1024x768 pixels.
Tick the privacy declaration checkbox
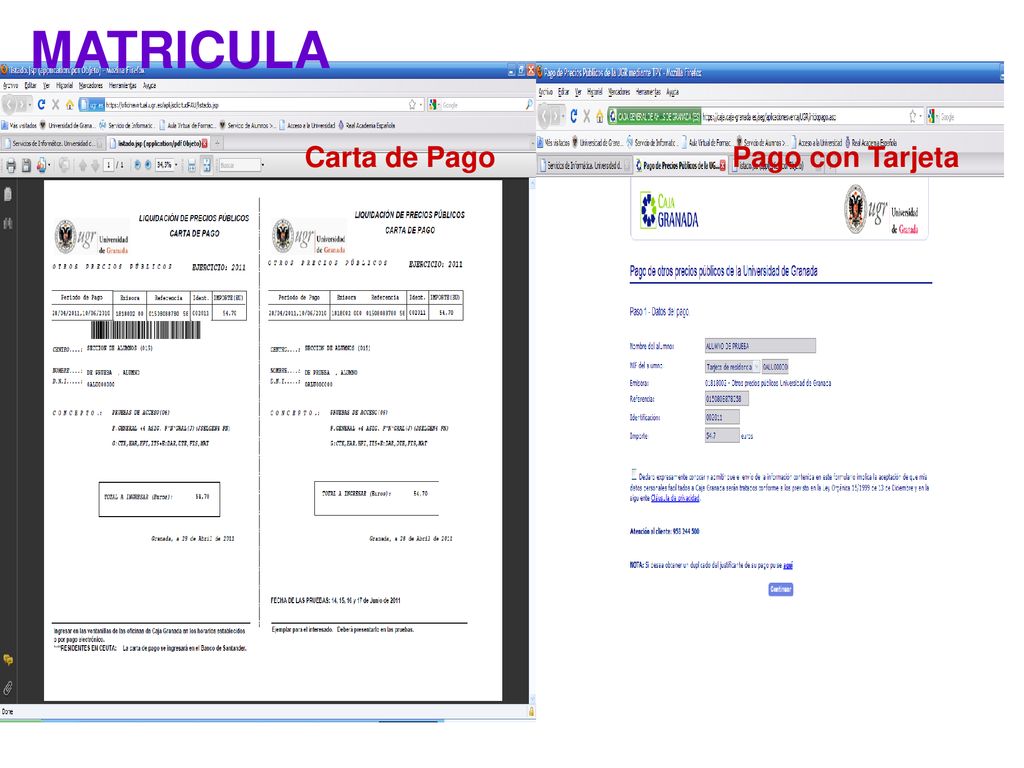(x=633, y=473)
